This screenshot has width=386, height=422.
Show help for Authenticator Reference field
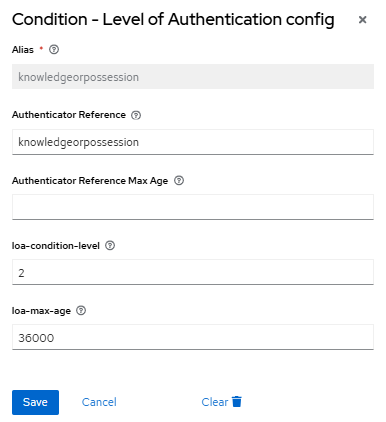[x=136, y=115]
